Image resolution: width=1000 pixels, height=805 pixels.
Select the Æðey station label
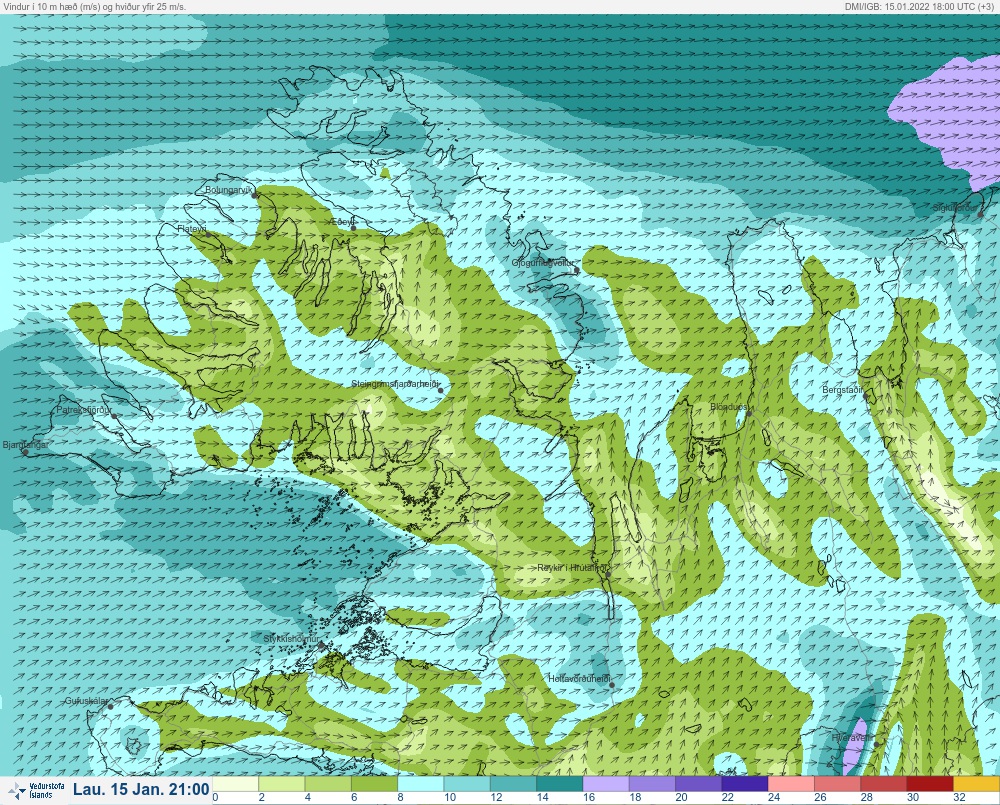tap(342, 222)
